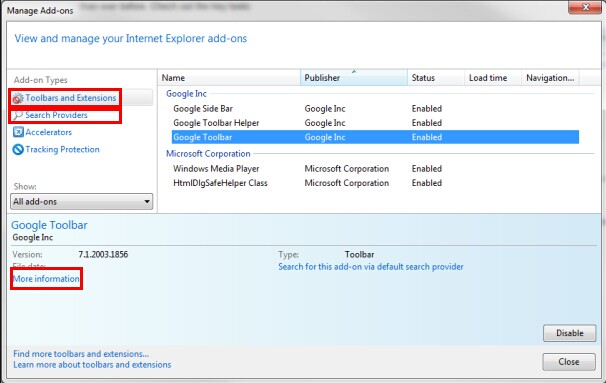Select Search Providers add-on type
The width and height of the screenshot is (606, 383).
(56, 115)
